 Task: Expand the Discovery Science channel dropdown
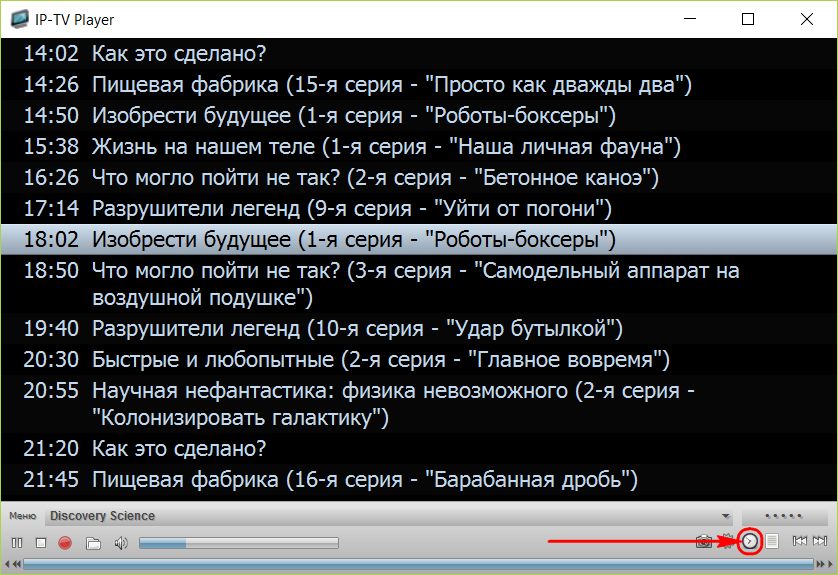tap(726, 516)
